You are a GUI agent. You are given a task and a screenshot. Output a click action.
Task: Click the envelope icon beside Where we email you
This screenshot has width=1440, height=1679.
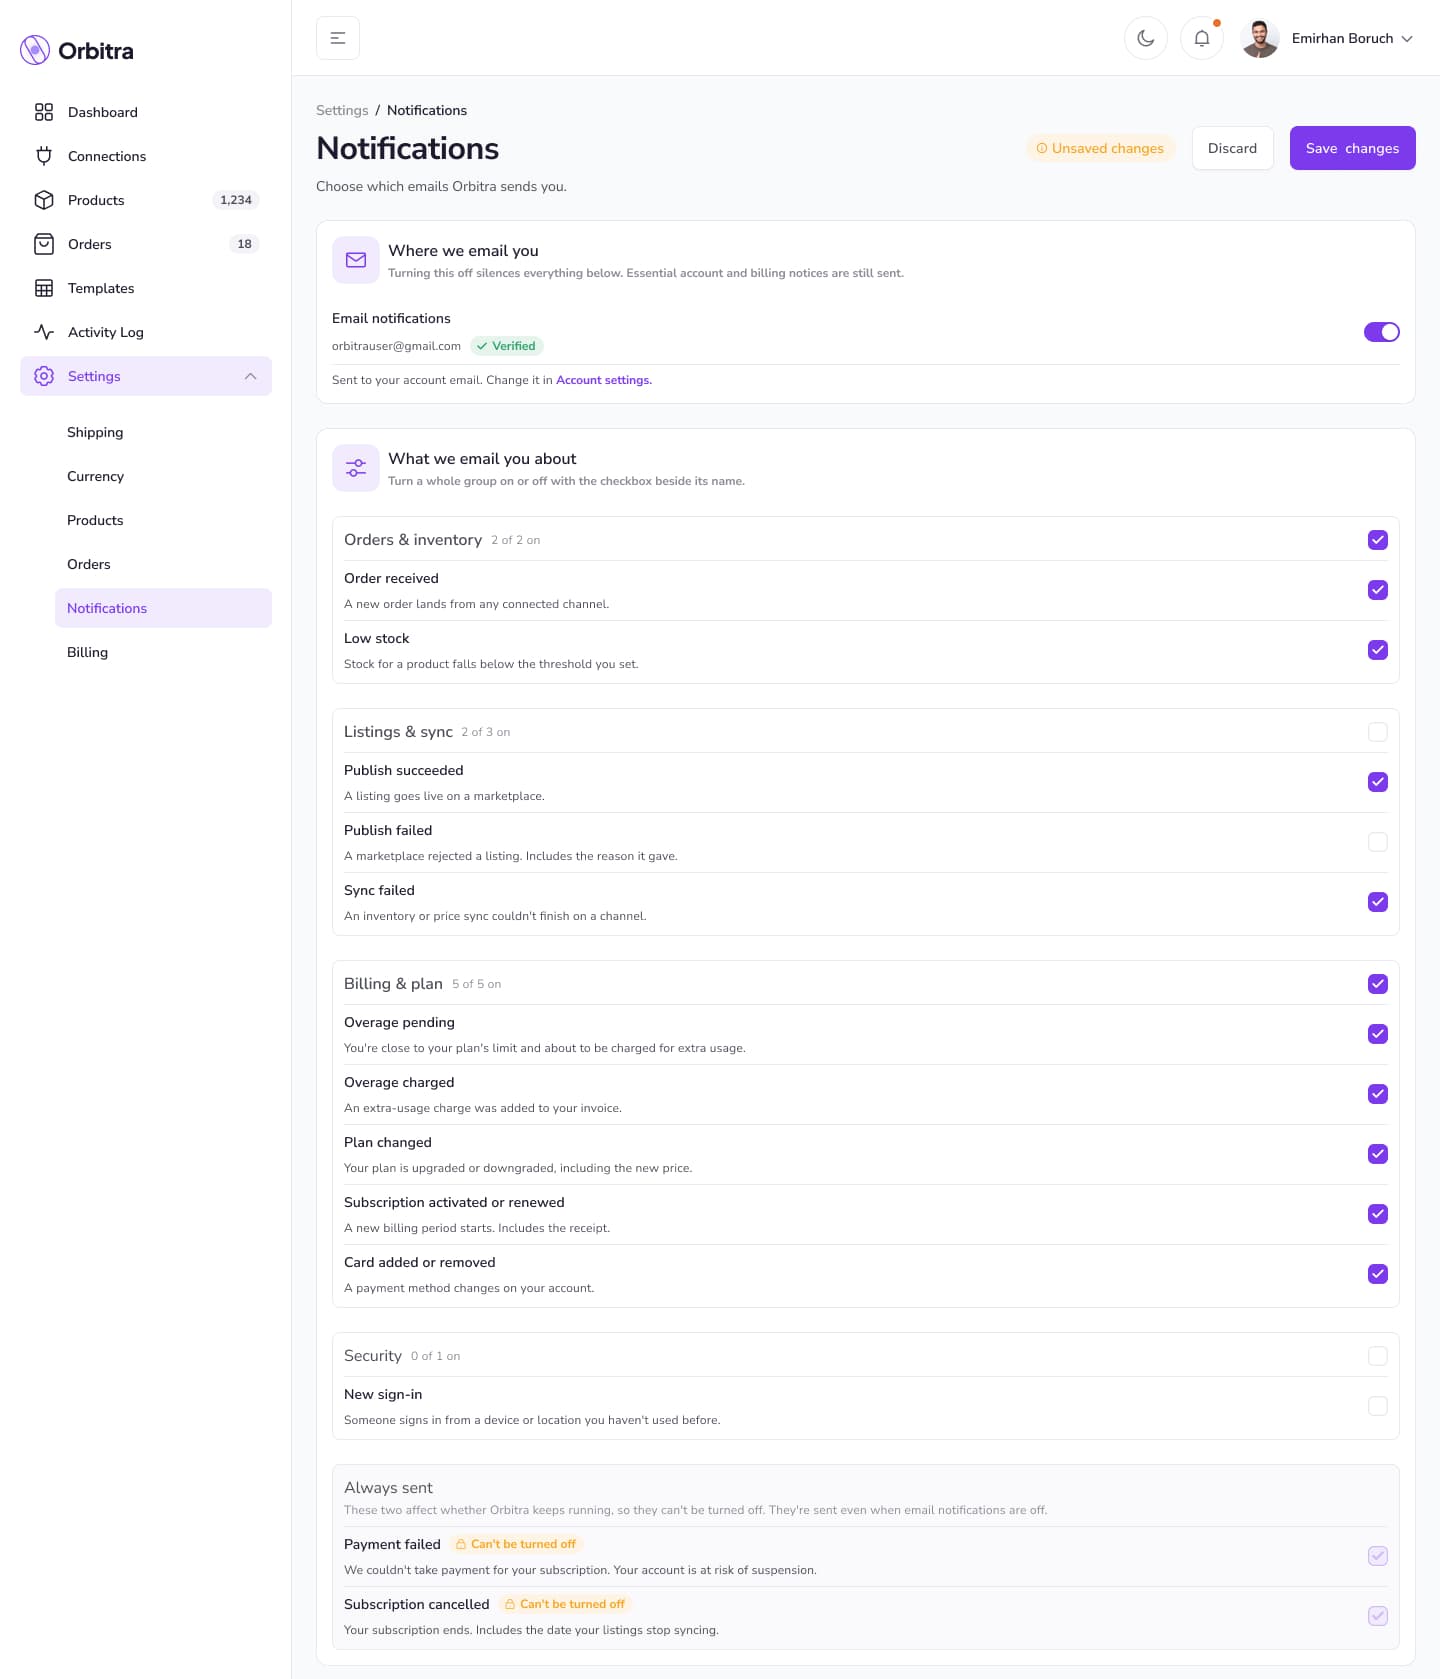coord(356,260)
